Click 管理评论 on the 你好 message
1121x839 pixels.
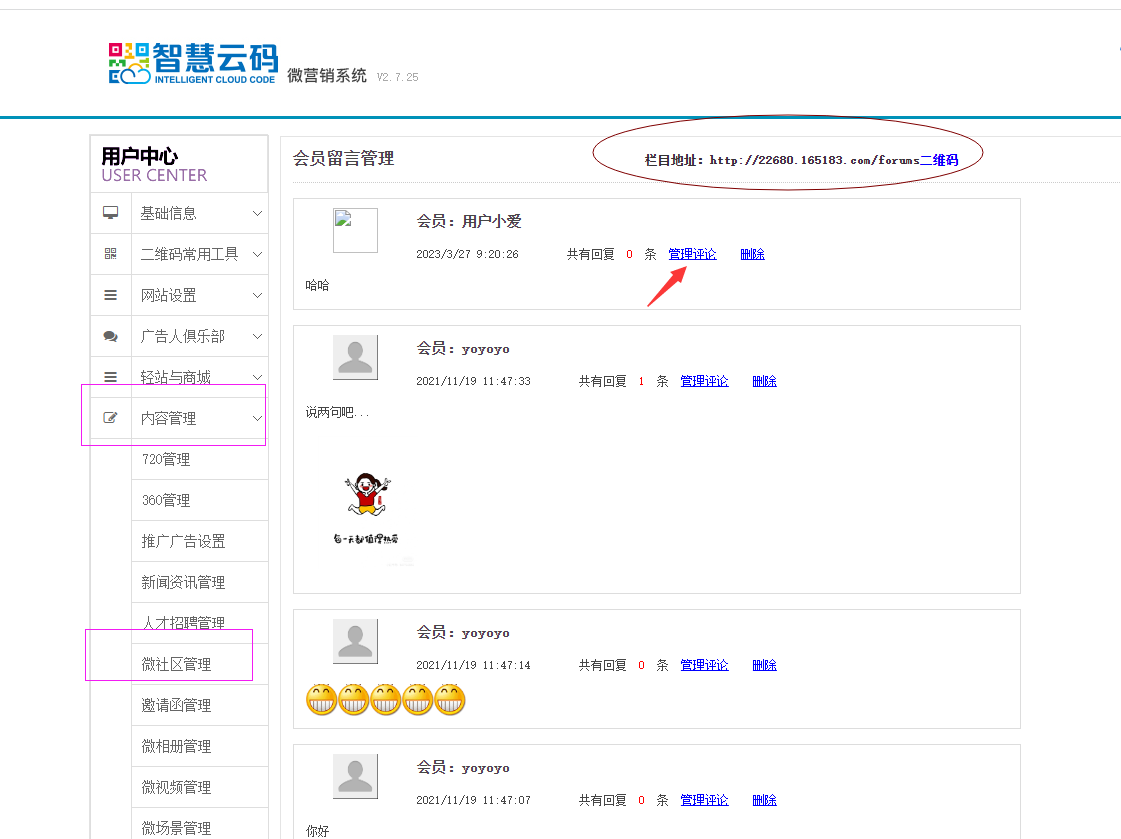click(x=704, y=800)
